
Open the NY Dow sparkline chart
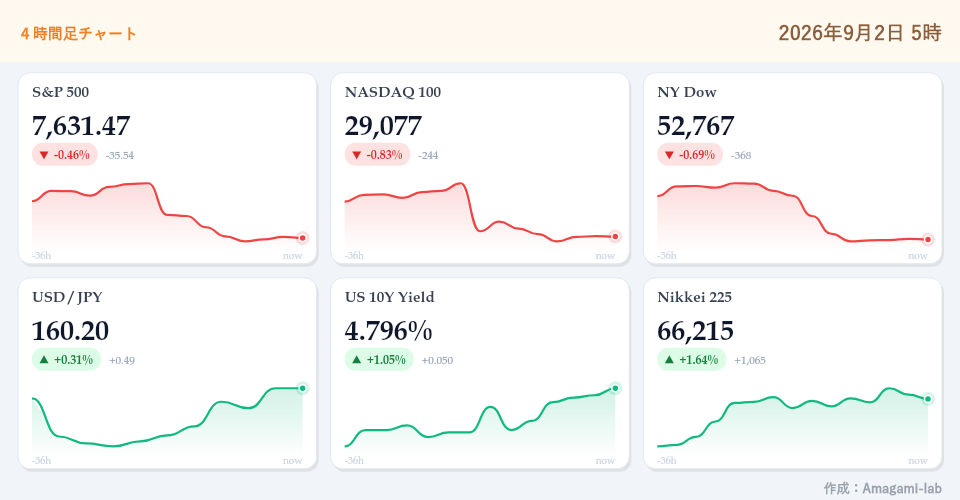click(793, 215)
